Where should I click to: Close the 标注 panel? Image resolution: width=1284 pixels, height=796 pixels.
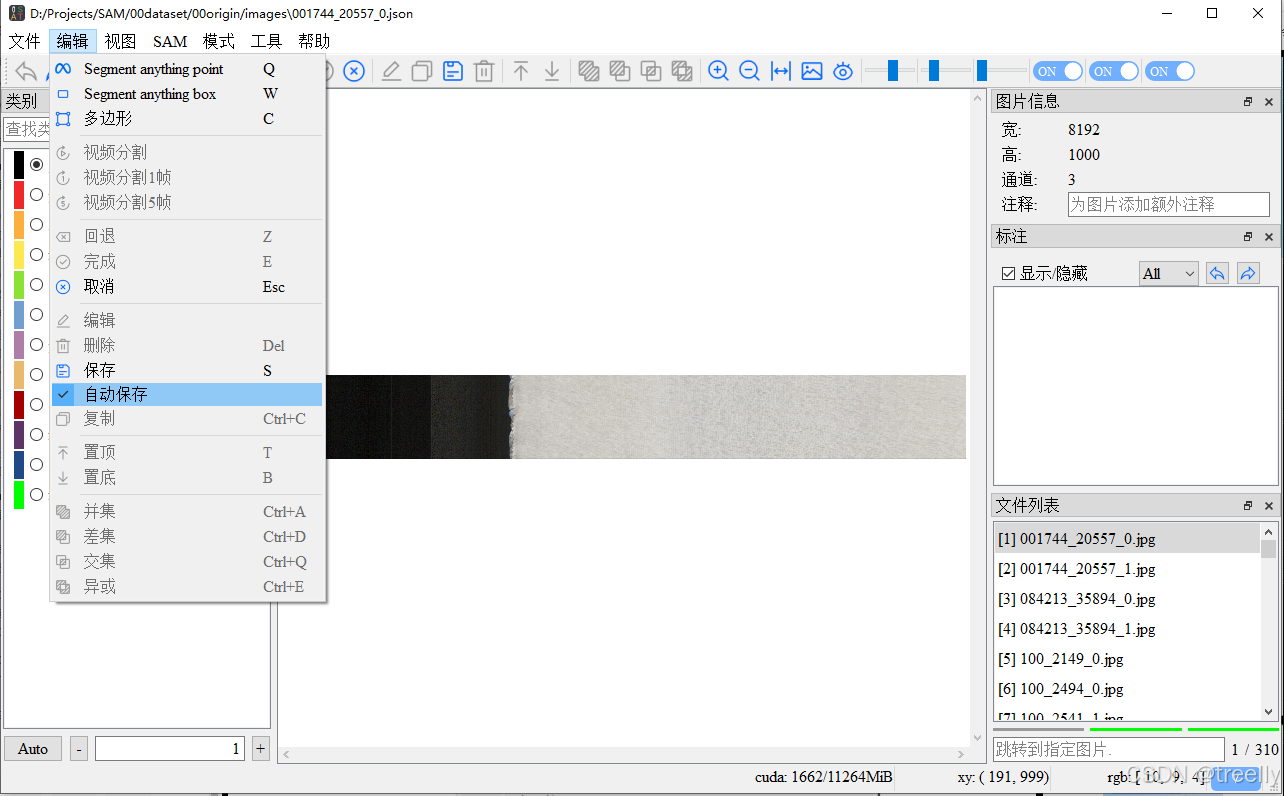tap(1269, 237)
